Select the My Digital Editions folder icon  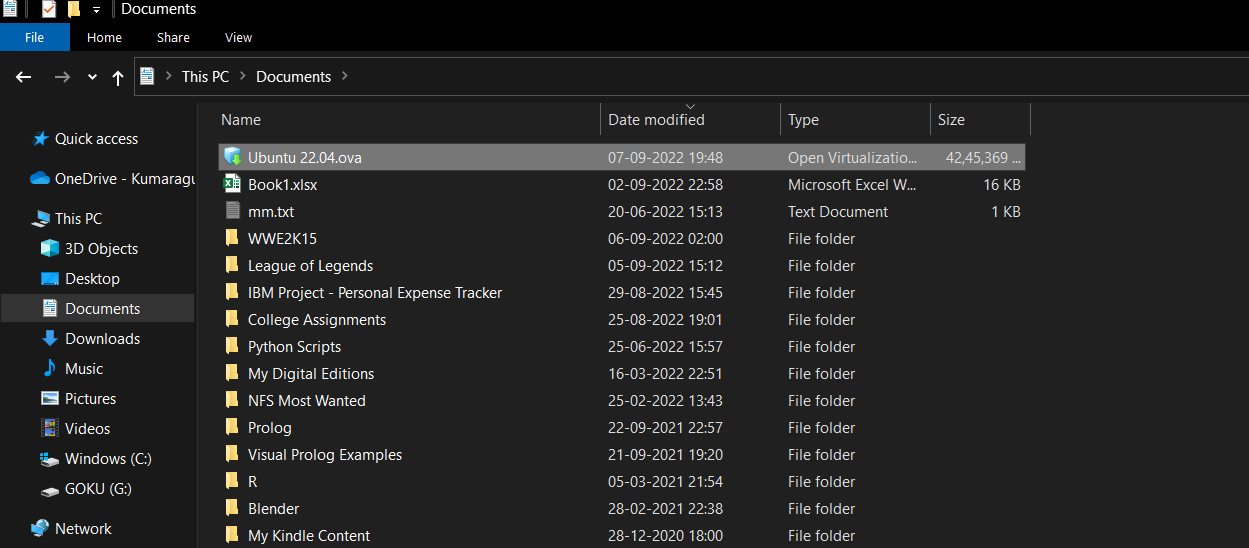[232, 373]
